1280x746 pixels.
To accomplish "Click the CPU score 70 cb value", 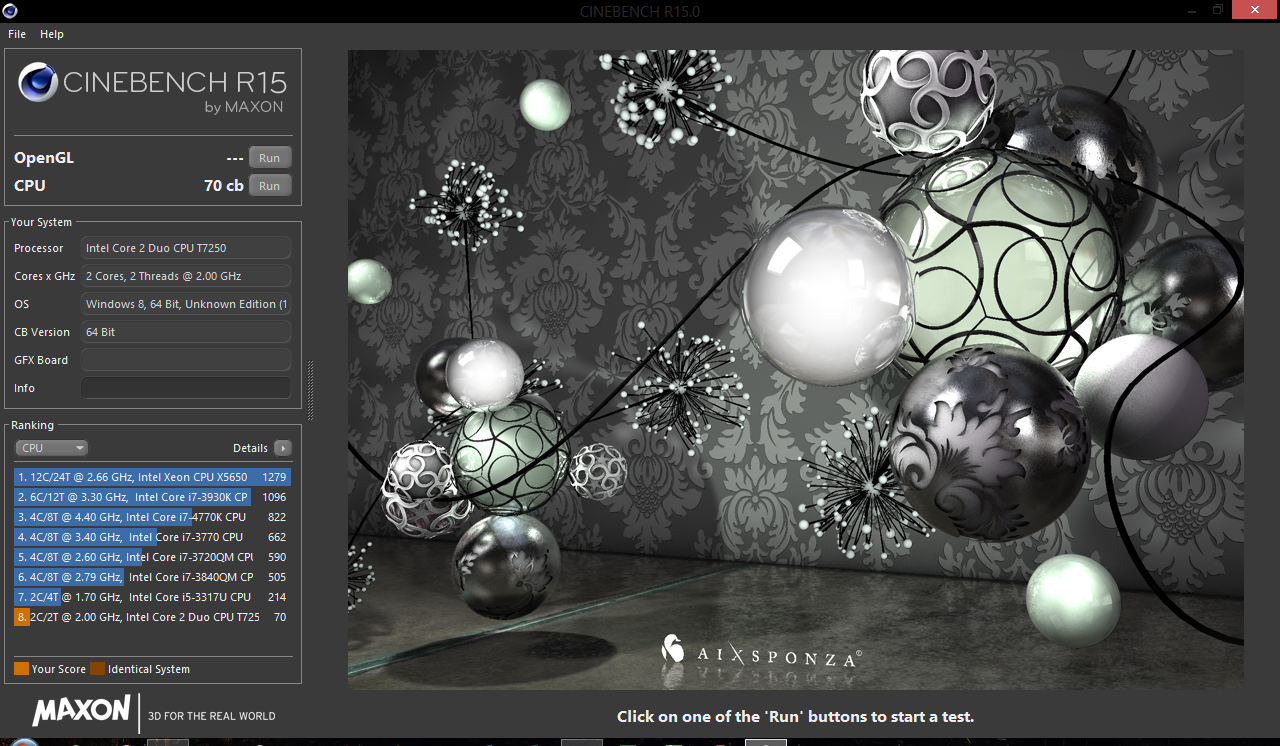I will 223,186.
